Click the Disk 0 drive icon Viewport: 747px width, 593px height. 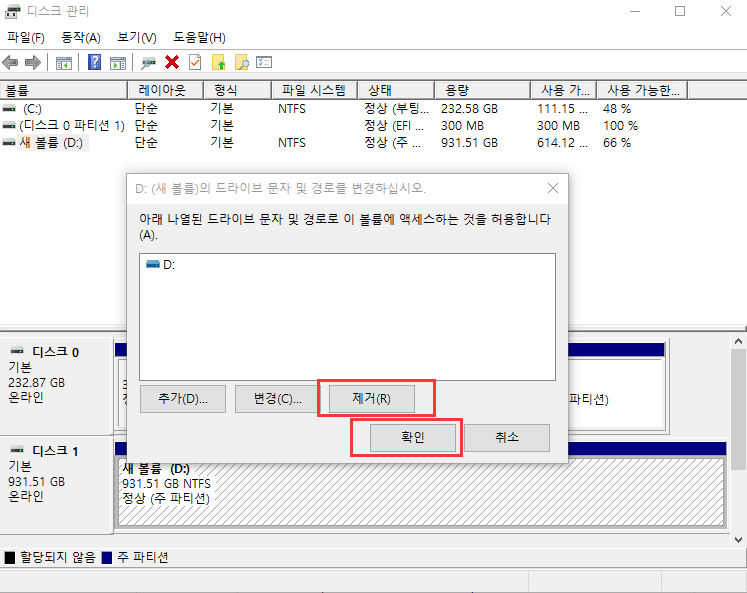17,351
